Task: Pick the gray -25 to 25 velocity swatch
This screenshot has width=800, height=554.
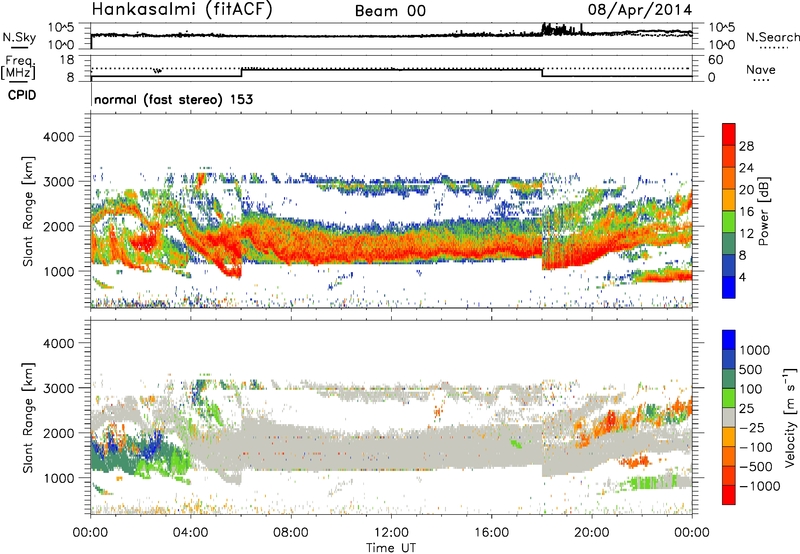Action: click(x=729, y=417)
